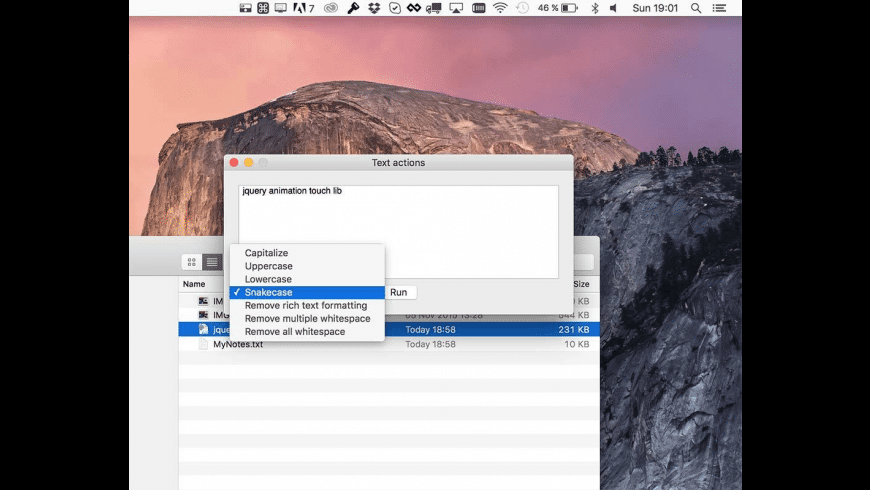Select the MyNotes.txt file row
The image size is (870, 490).
pyautogui.click(x=389, y=344)
